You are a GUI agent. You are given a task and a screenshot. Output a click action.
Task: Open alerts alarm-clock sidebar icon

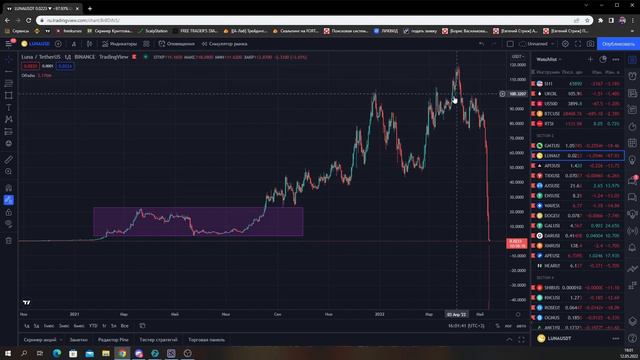(632, 76)
